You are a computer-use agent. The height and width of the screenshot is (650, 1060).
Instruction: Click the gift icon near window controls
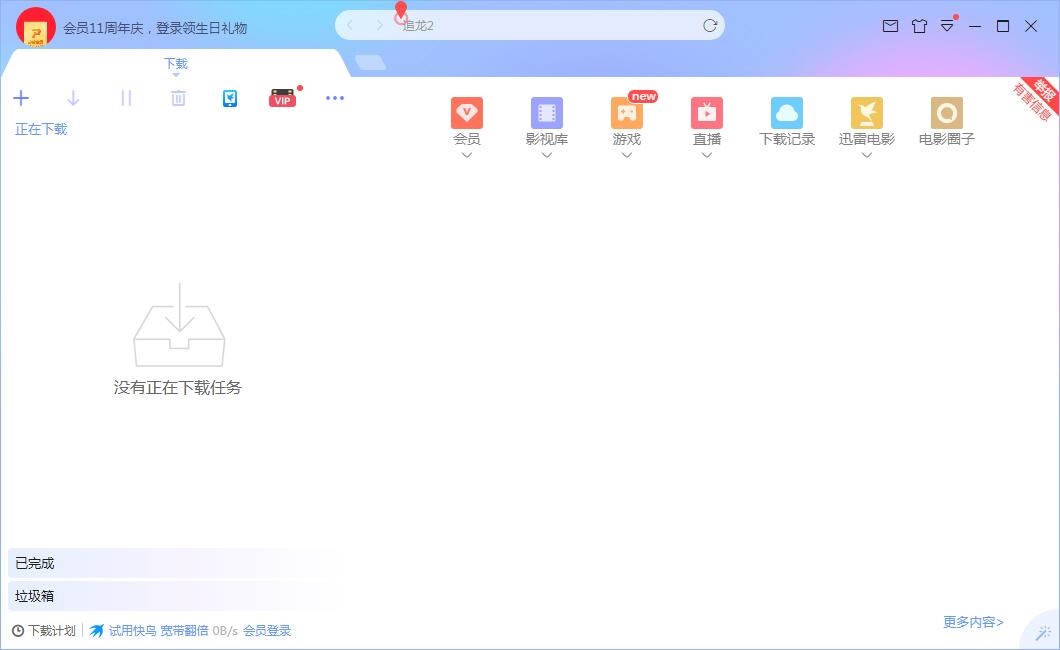[919, 26]
